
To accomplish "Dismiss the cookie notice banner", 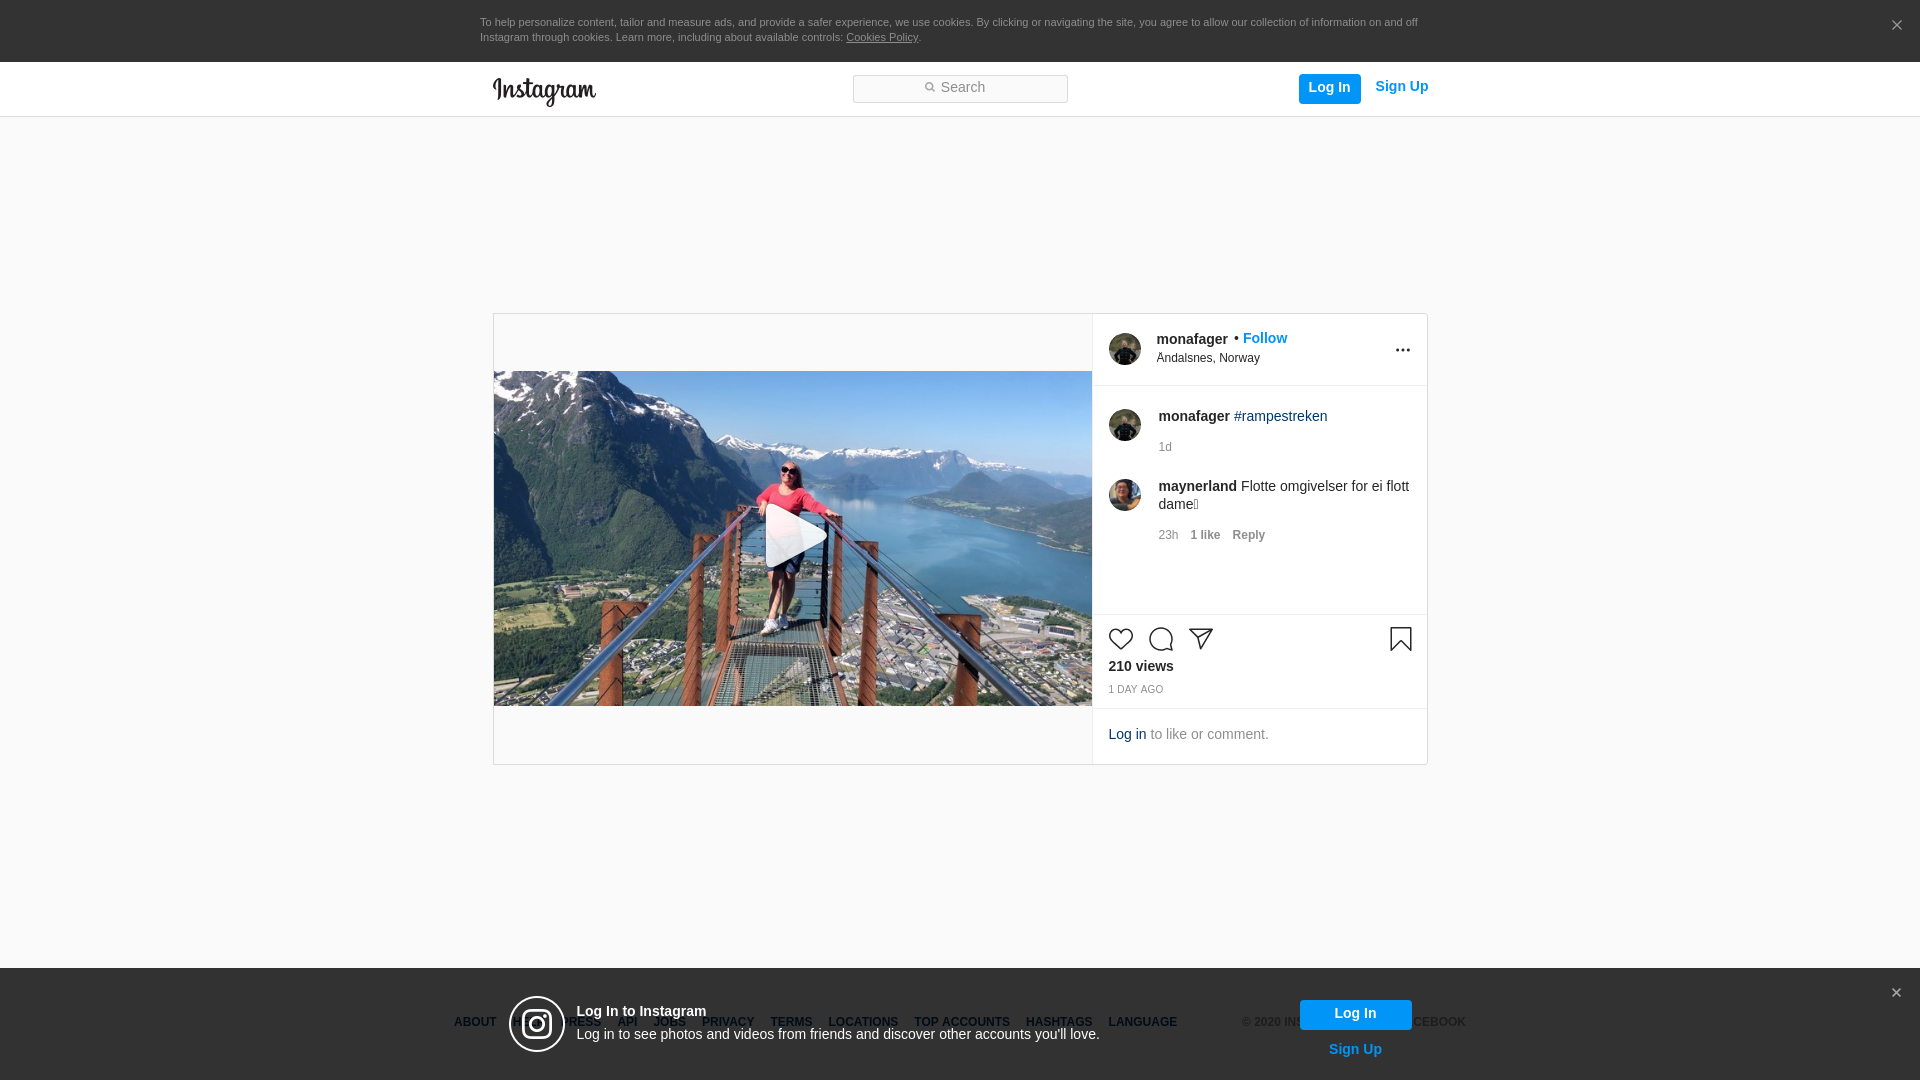I will tap(1896, 25).
